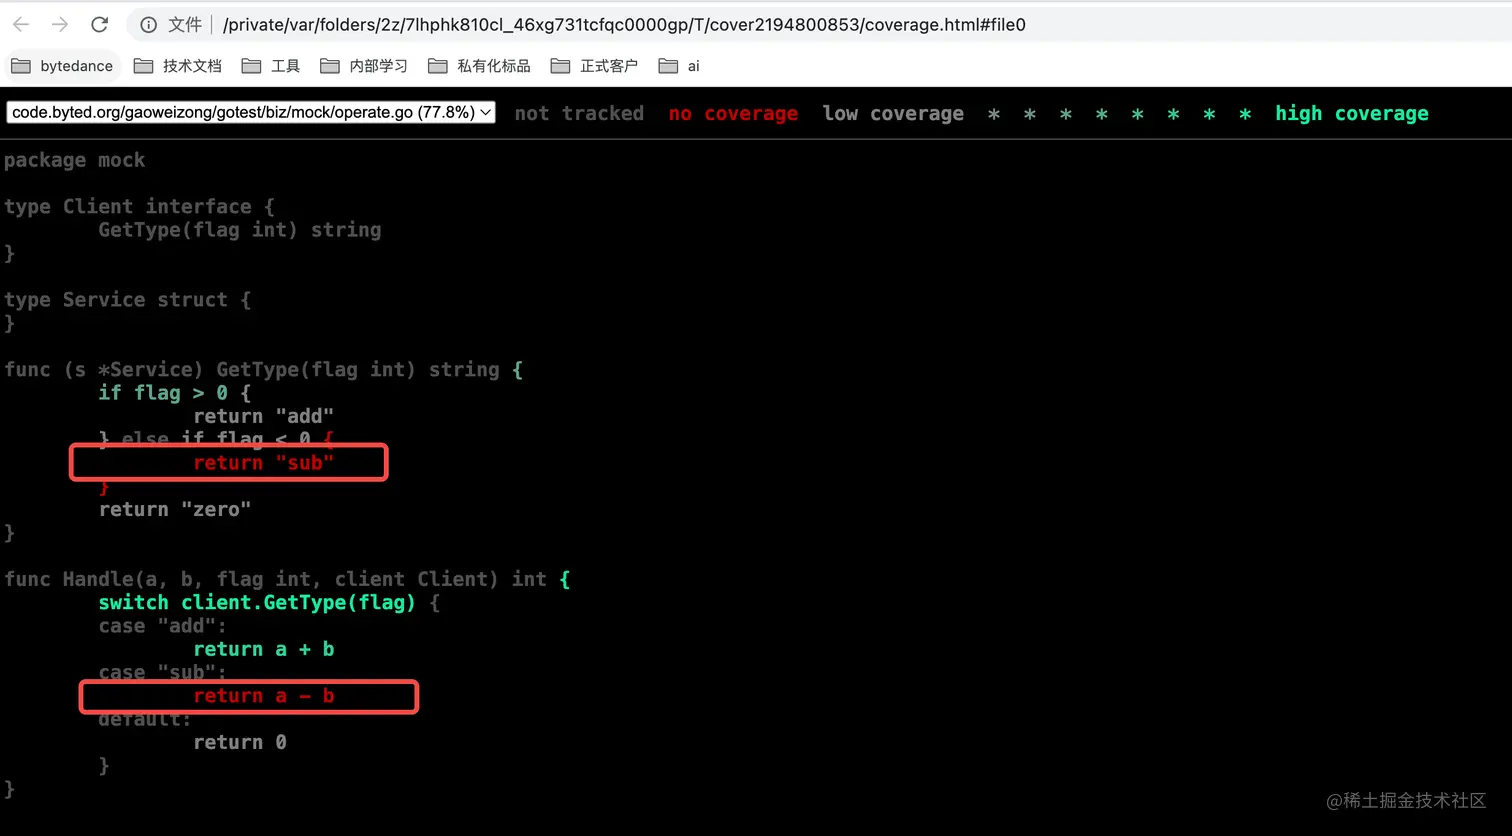Click the 'switch client.GetType(flag)' line

[269, 603]
